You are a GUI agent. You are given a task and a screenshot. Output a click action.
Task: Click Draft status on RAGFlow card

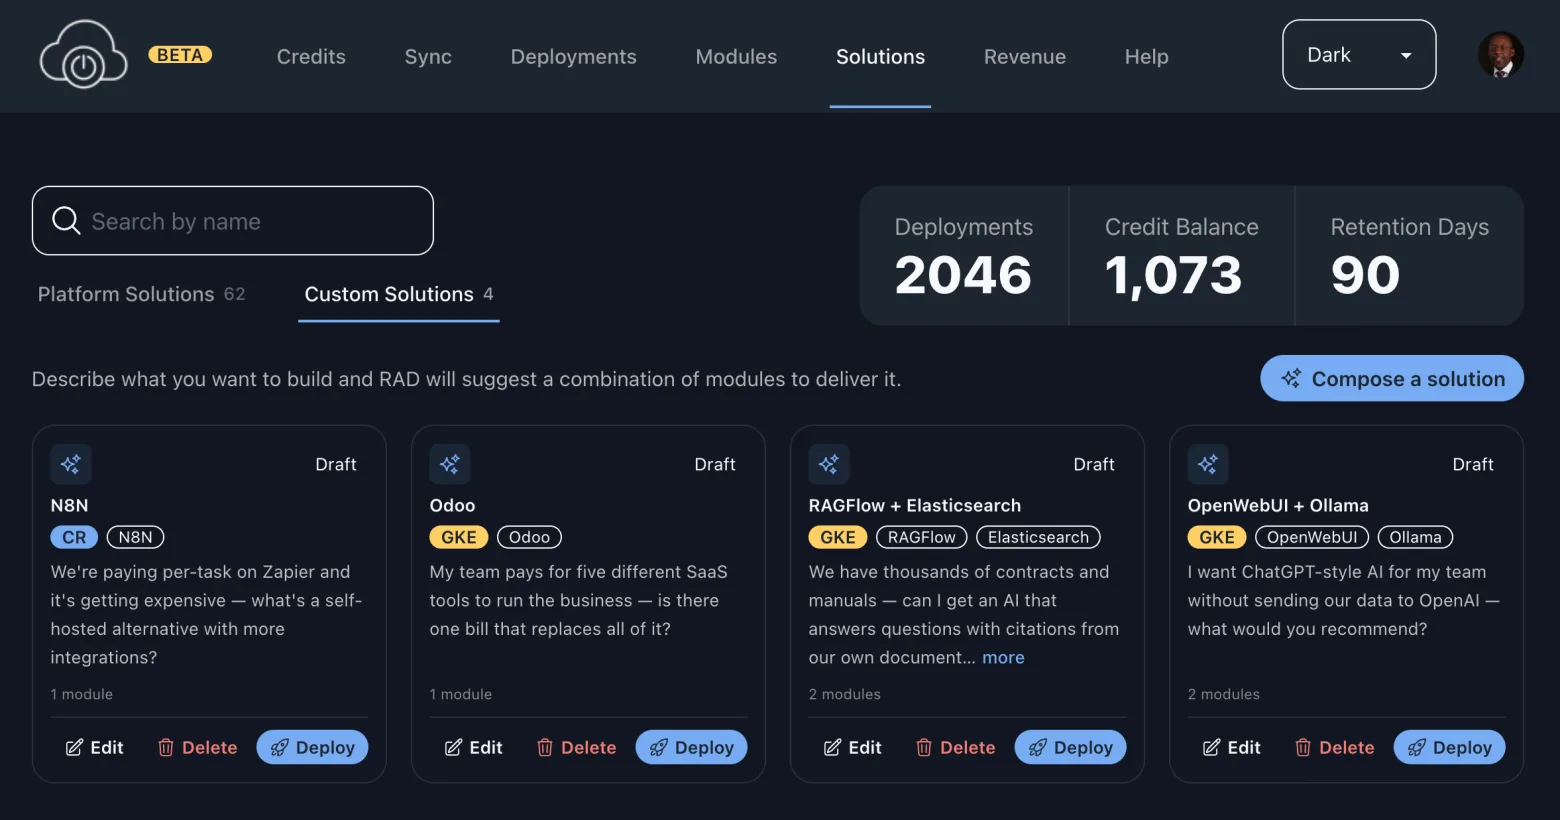click(1094, 464)
